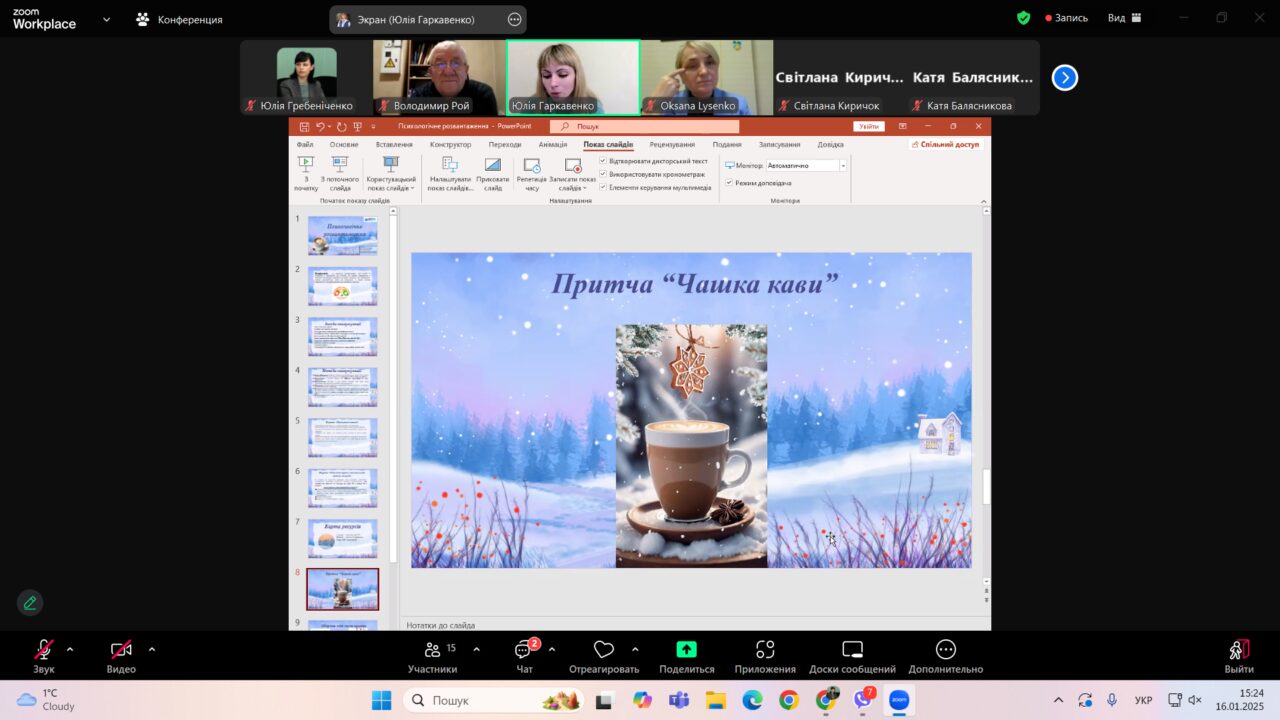Open Отреагировать reactions heart icon
Image resolution: width=1280 pixels, height=720 pixels.
(x=603, y=650)
